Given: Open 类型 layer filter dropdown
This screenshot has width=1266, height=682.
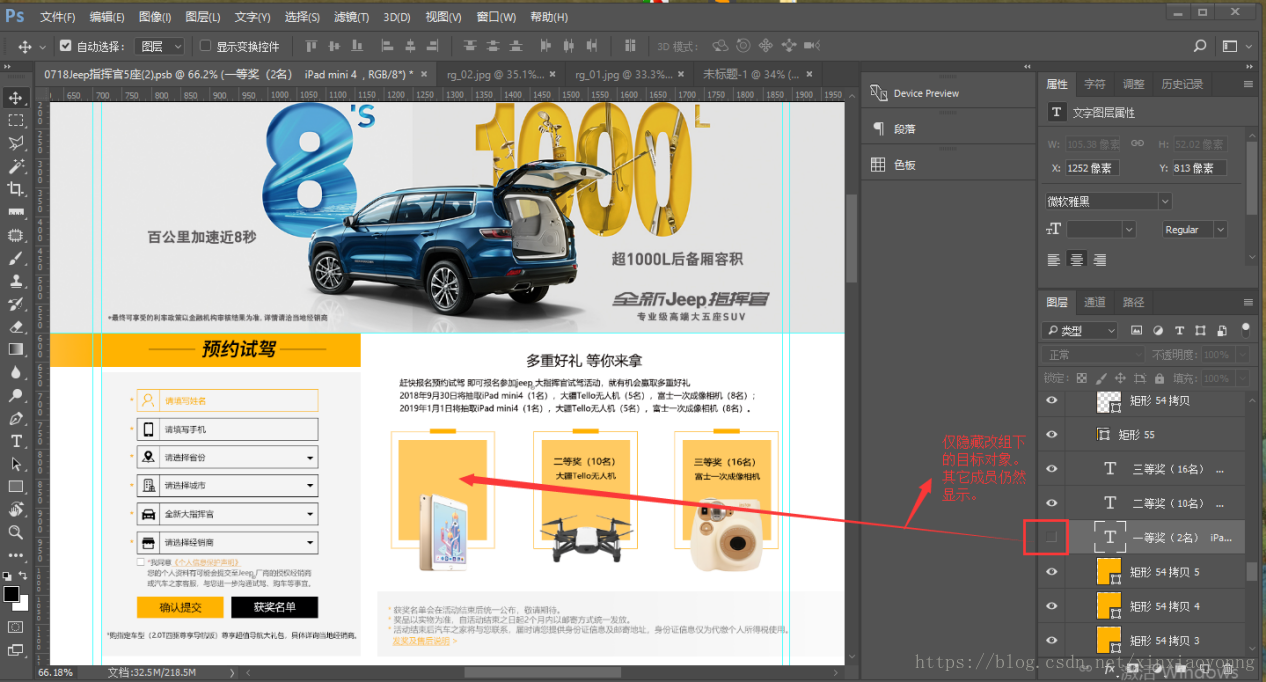Looking at the screenshot, I should click(1081, 330).
